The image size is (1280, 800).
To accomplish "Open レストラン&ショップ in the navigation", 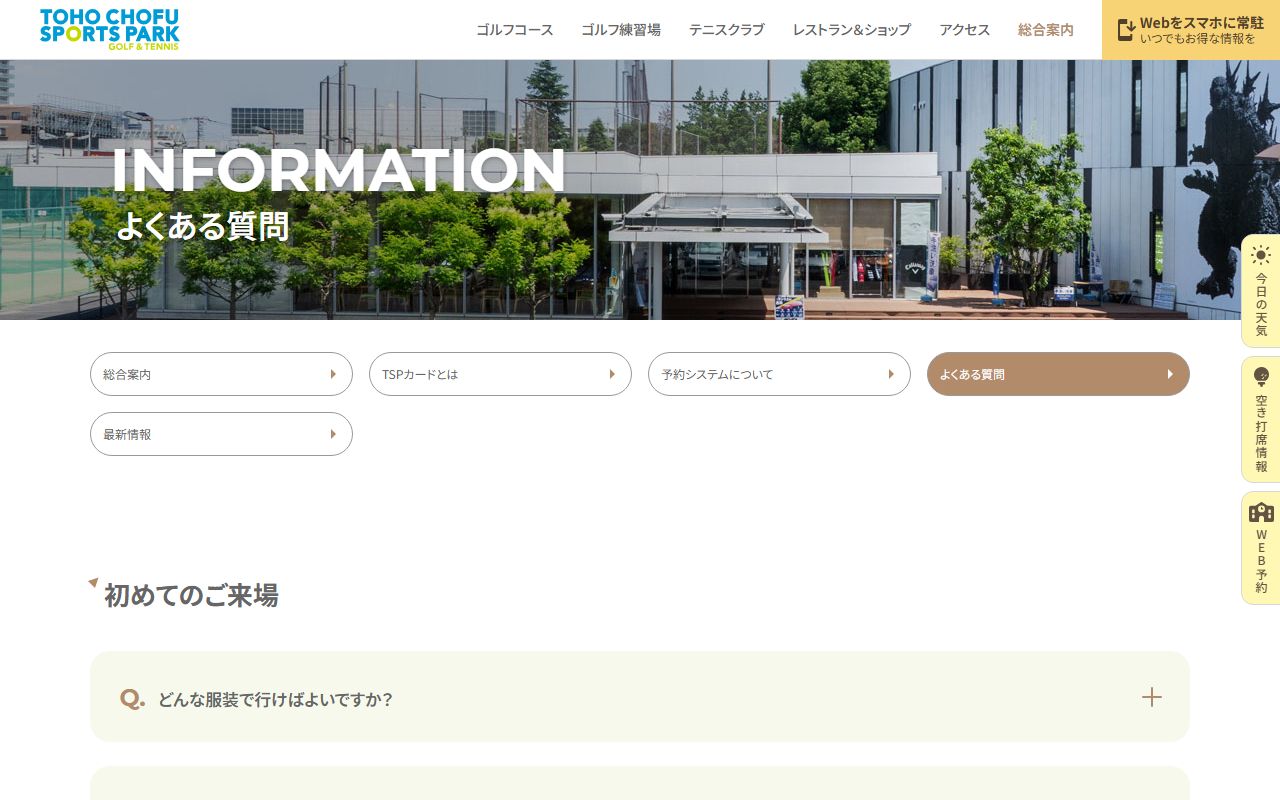I will (x=852, y=30).
